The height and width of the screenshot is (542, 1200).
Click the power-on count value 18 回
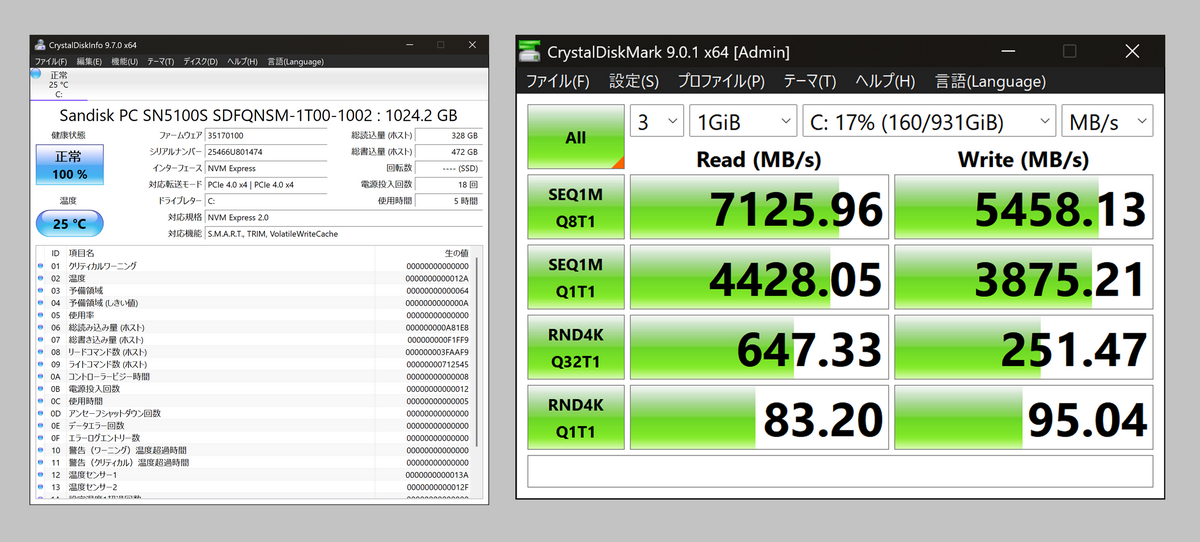click(447, 185)
